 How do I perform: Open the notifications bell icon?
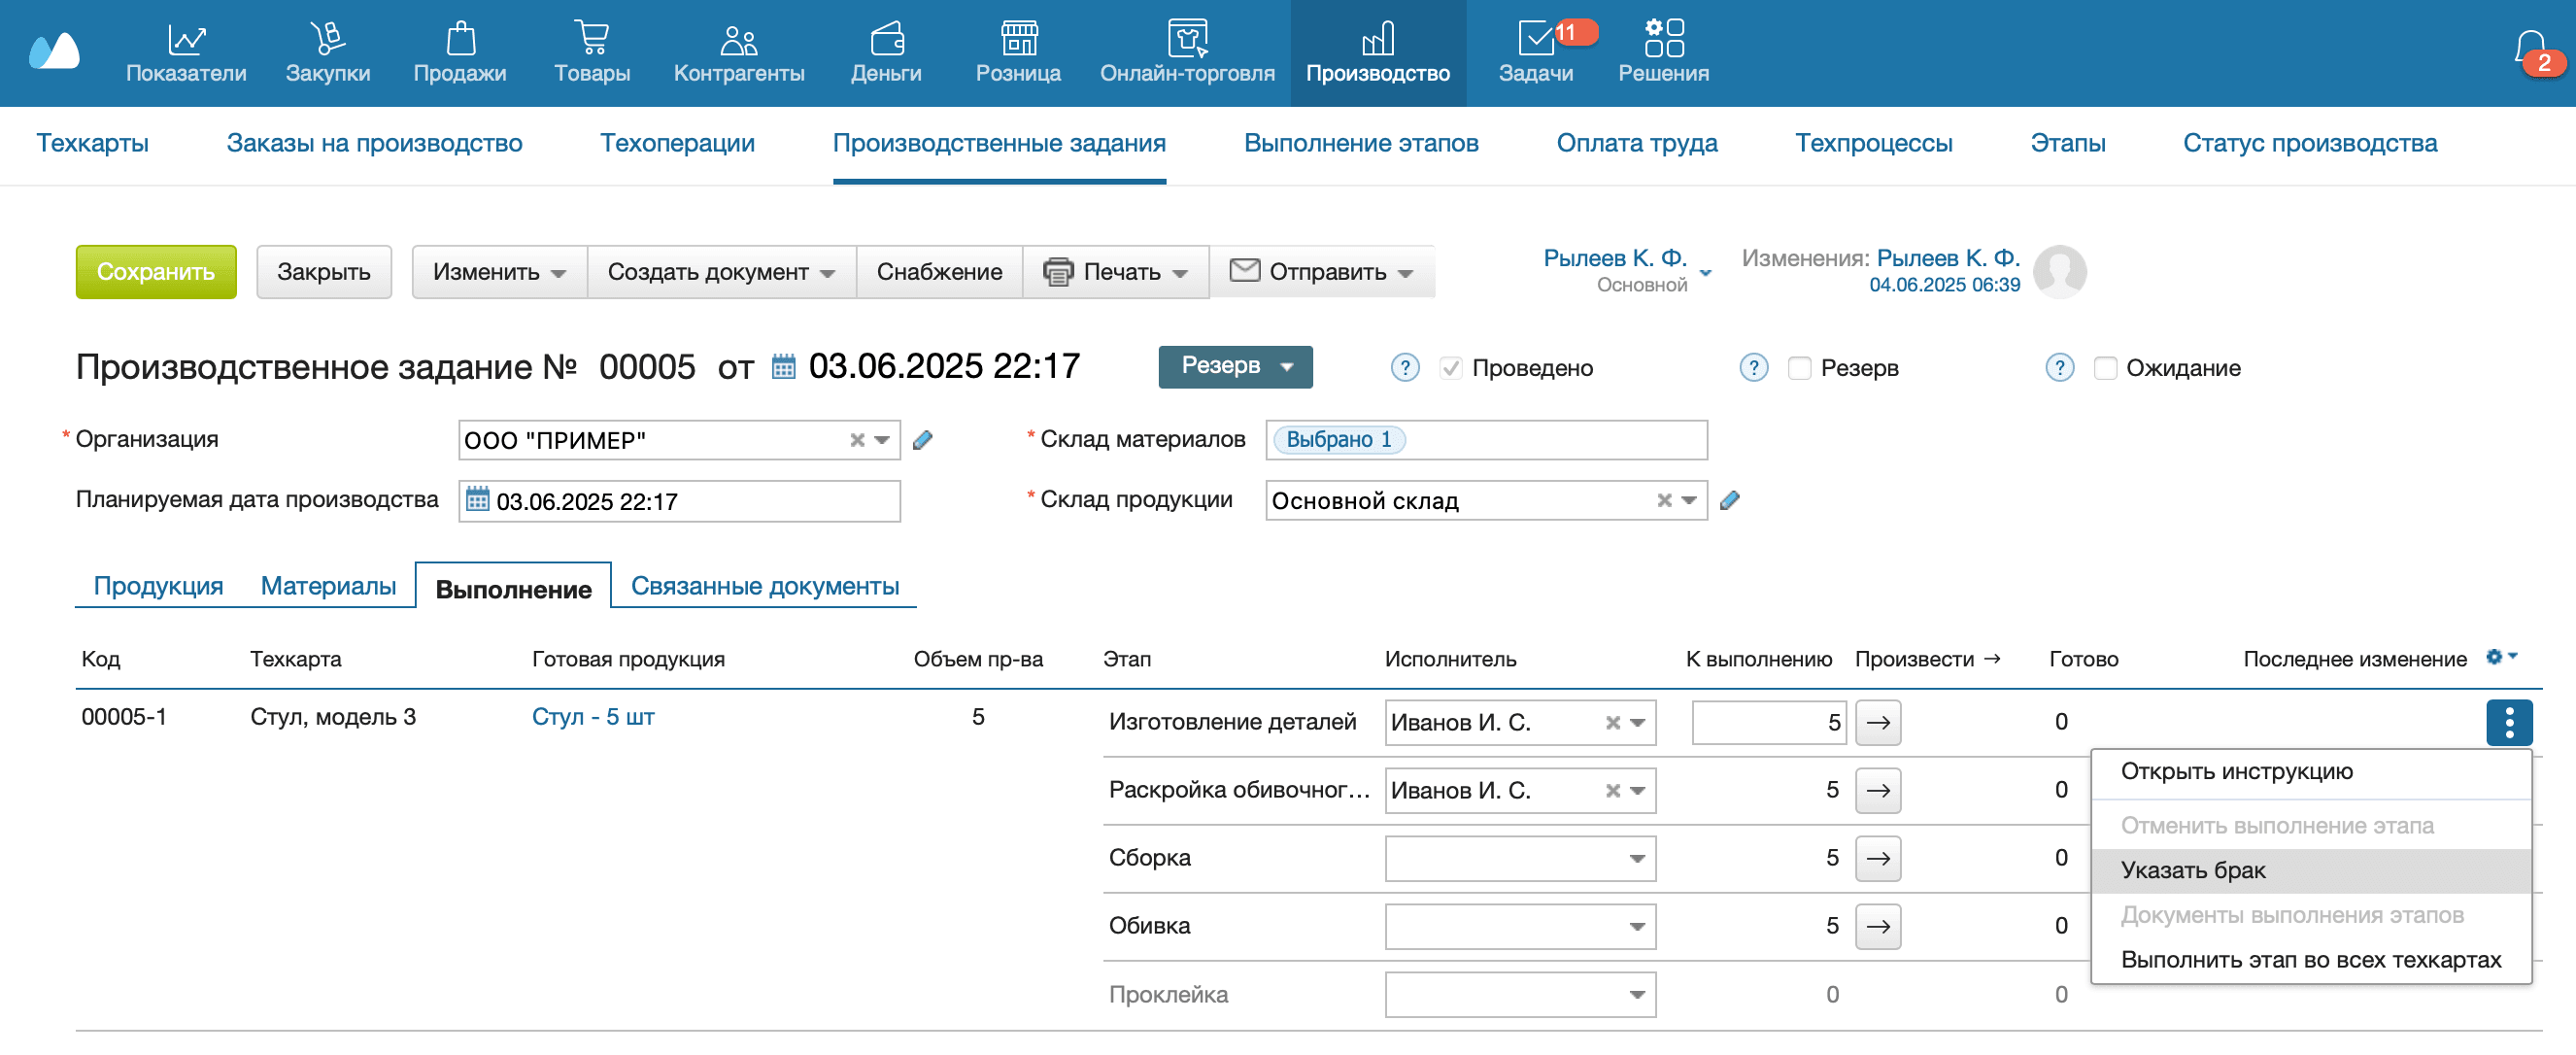2529,48
